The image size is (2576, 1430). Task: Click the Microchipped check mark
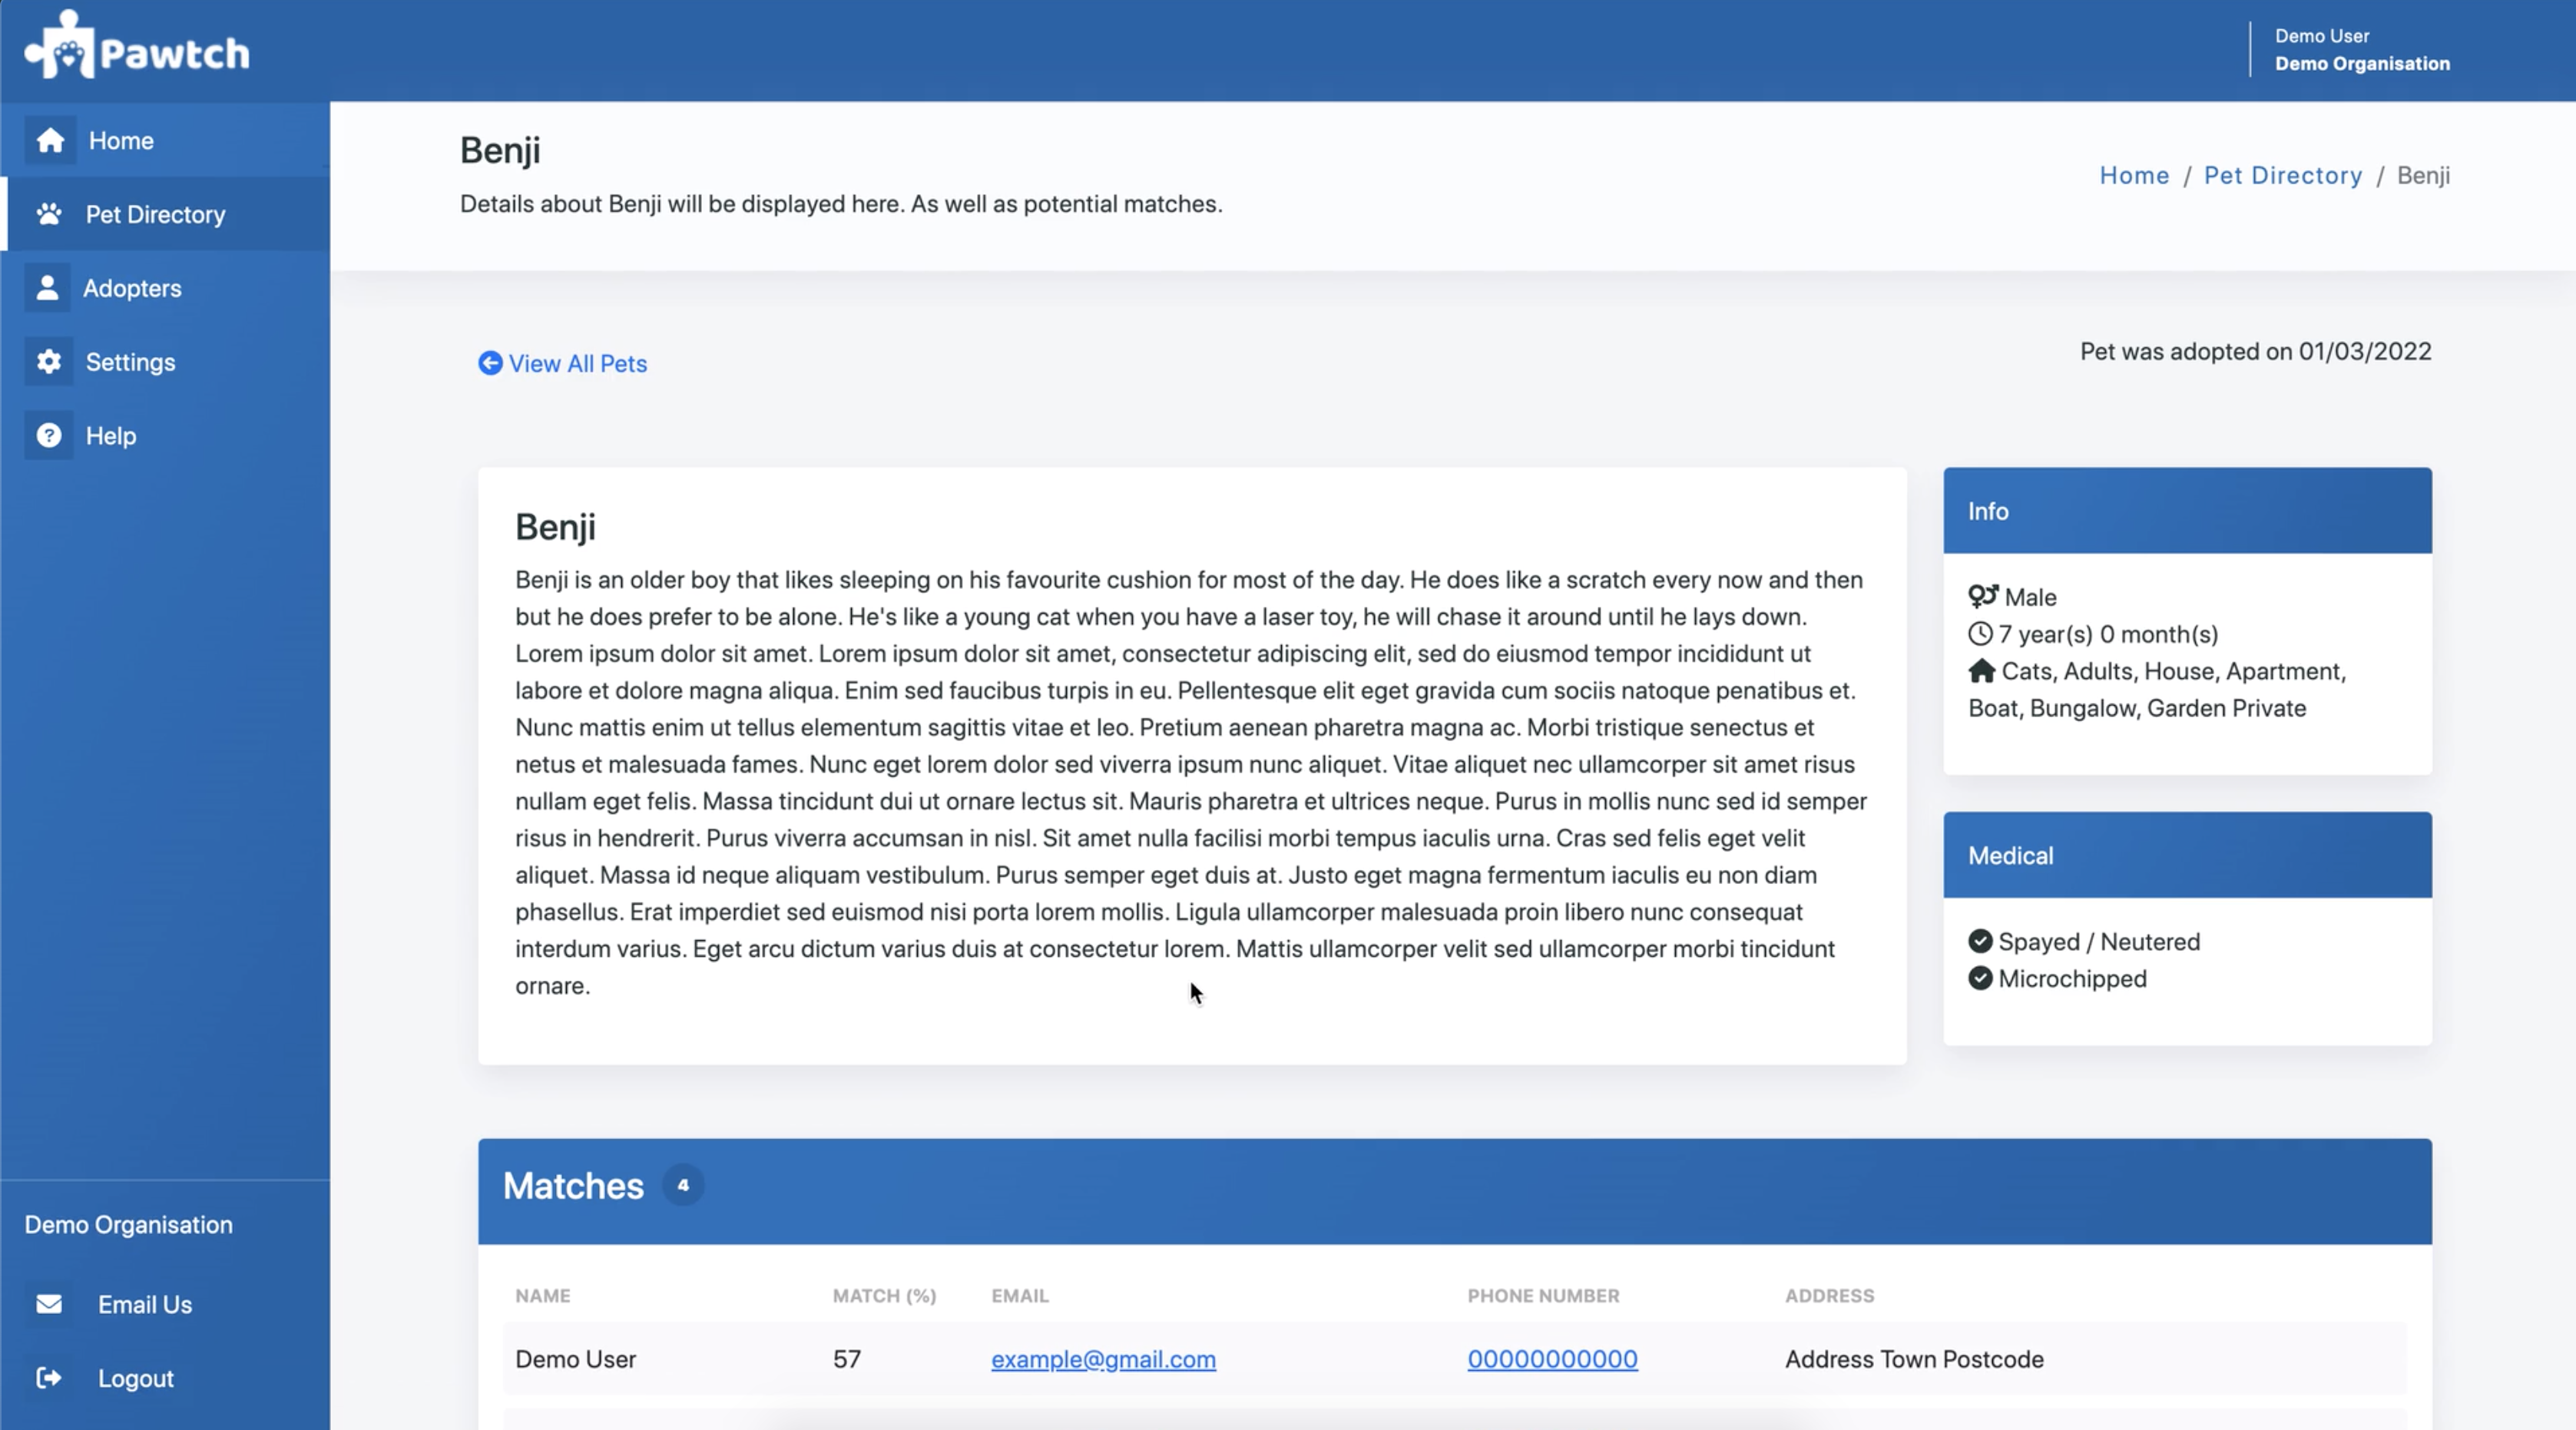1980,978
